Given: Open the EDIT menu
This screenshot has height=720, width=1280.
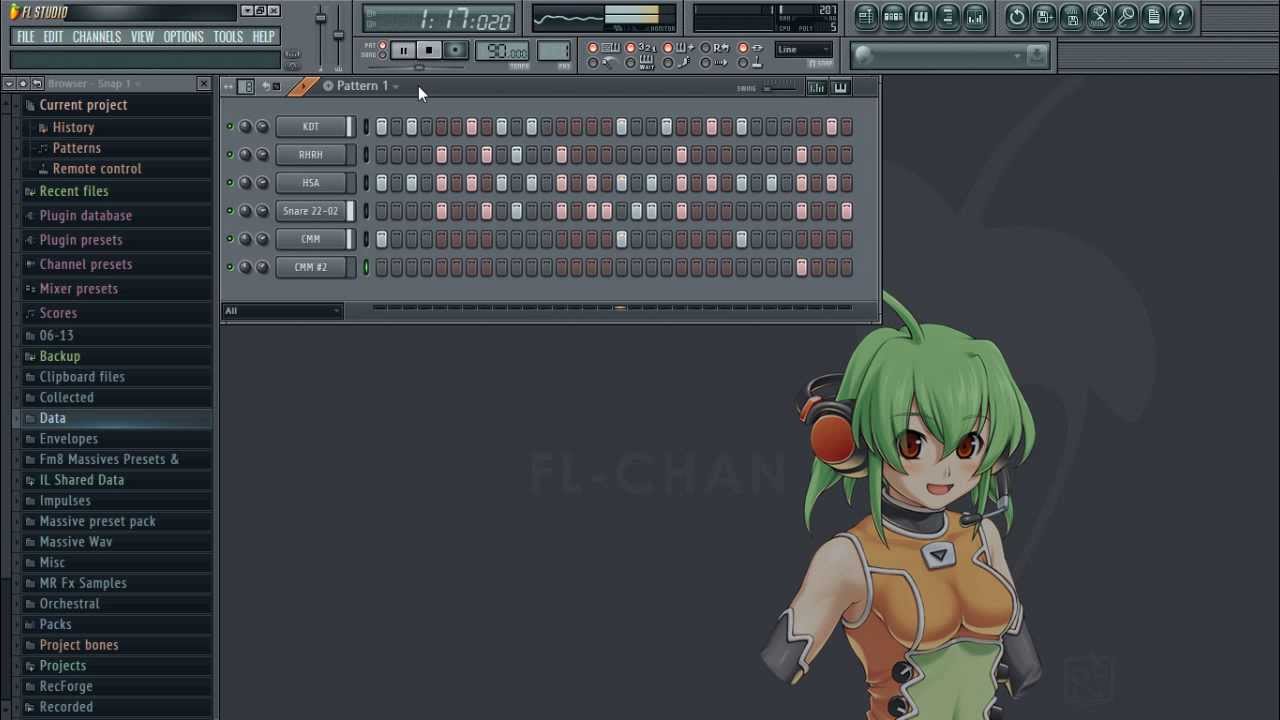Looking at the screenshot, I should pyautogui.click(x=53, y=37).
